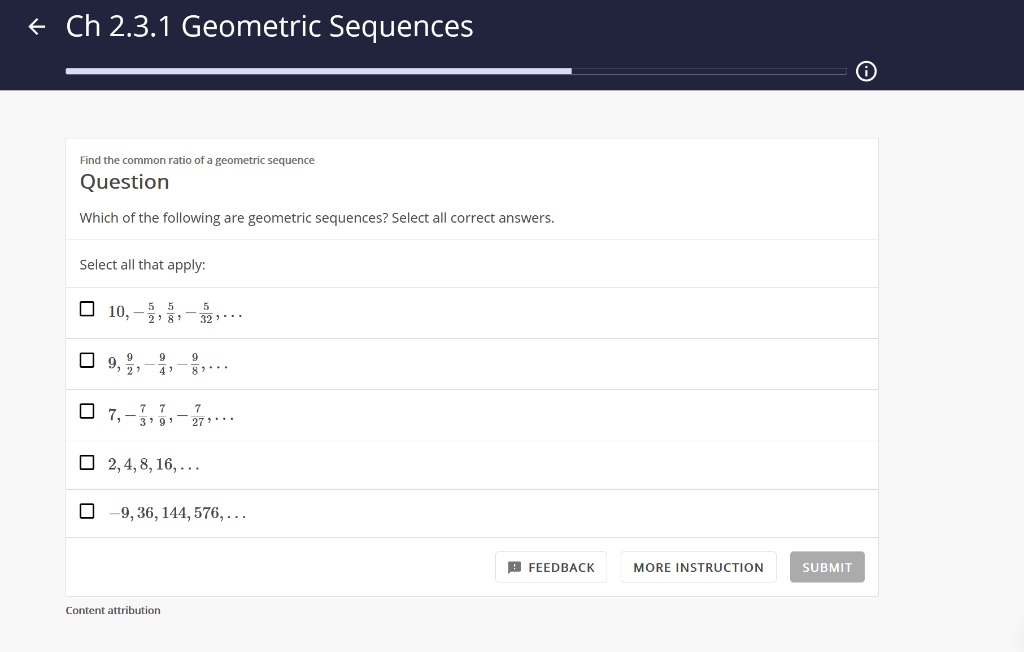Submit the answer
This screenshot has height=652, width=1024.
[x=827, y=567]
